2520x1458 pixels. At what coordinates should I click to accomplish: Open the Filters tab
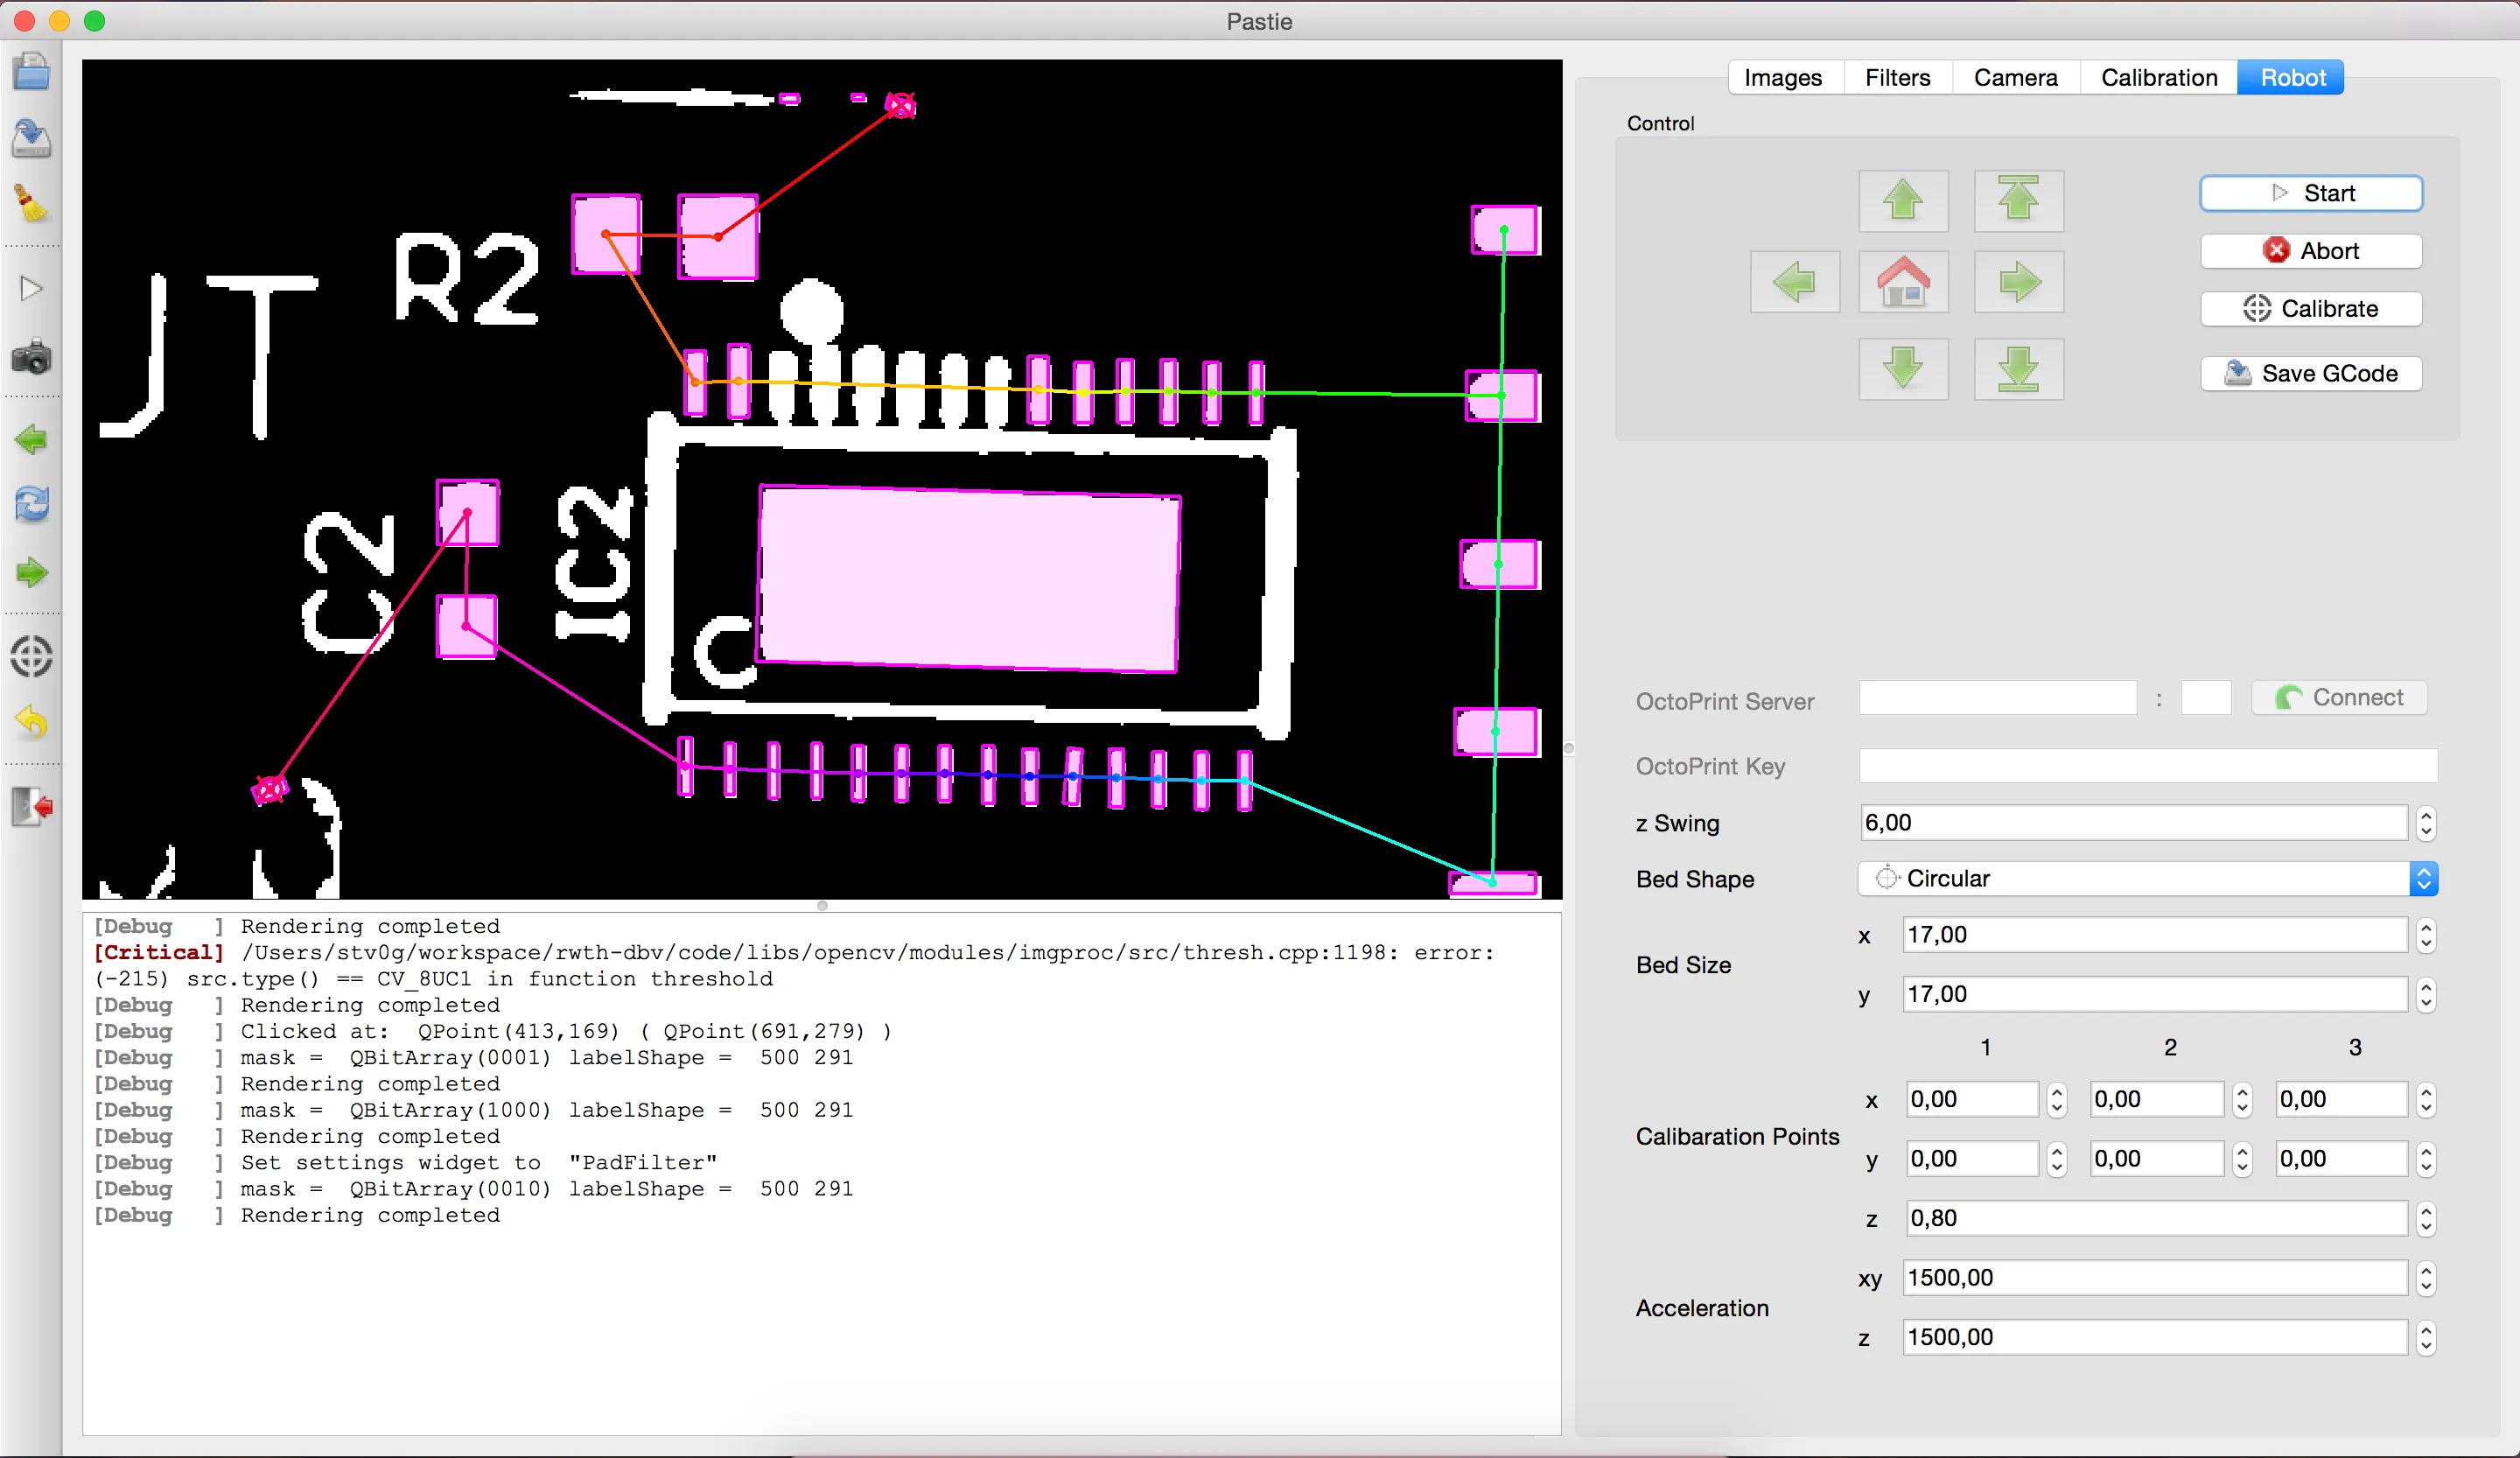point(1897,78)
